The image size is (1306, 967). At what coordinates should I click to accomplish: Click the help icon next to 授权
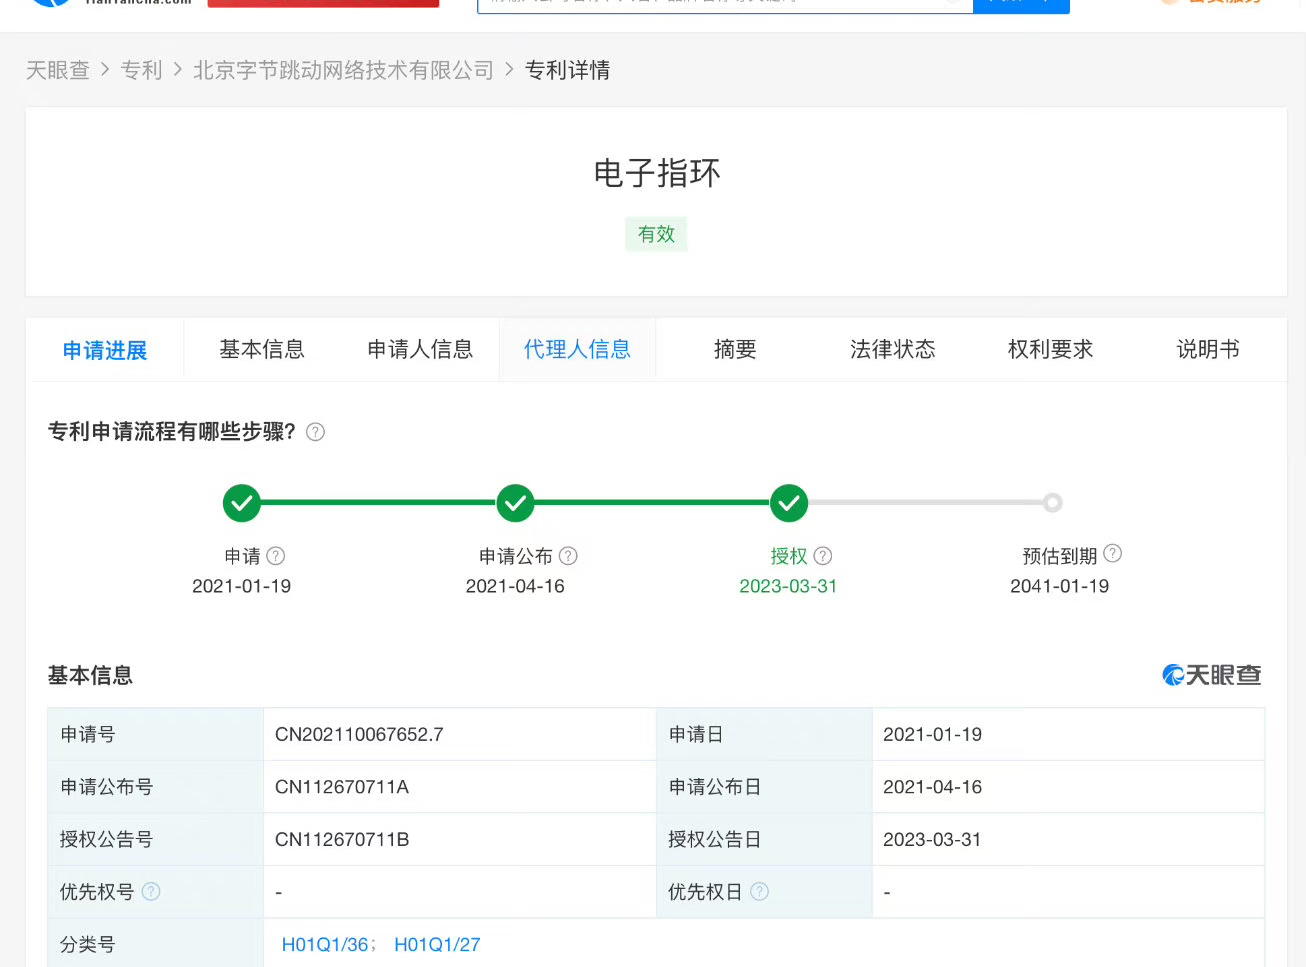823,556
